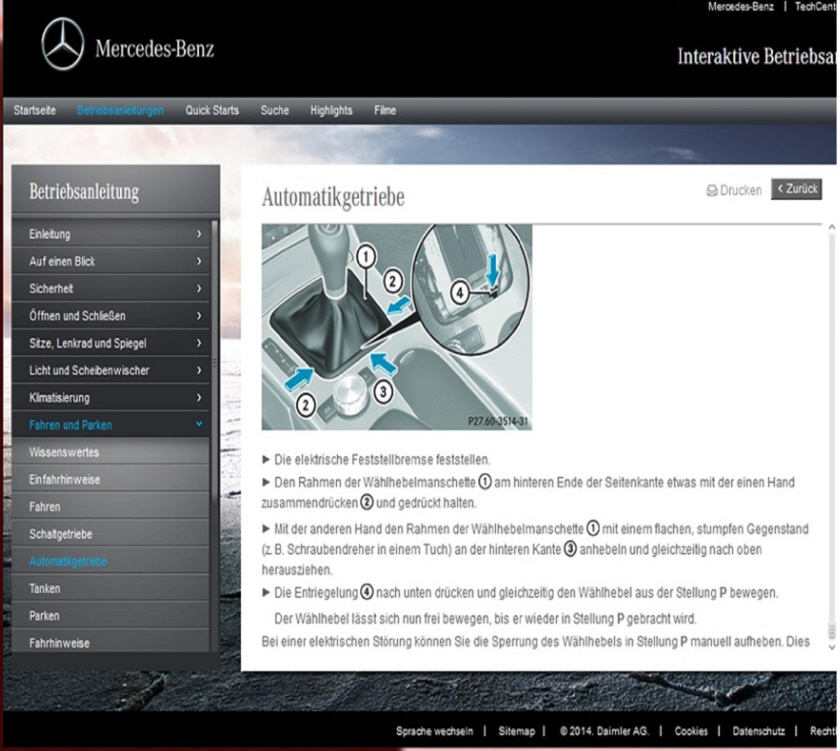This screenshot has height=751, width=840.
Task: Open the Filme navigation item
Action: (385, 110)
